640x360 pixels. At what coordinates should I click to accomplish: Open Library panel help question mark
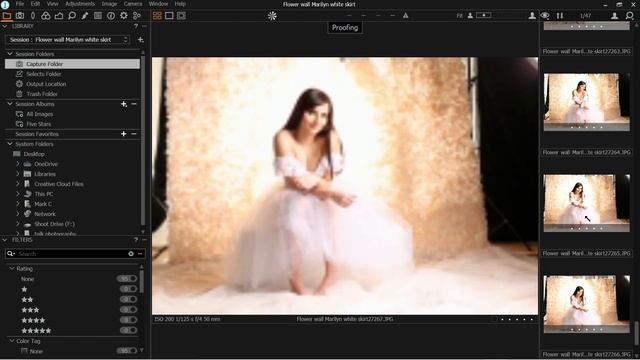pos(136,26)
